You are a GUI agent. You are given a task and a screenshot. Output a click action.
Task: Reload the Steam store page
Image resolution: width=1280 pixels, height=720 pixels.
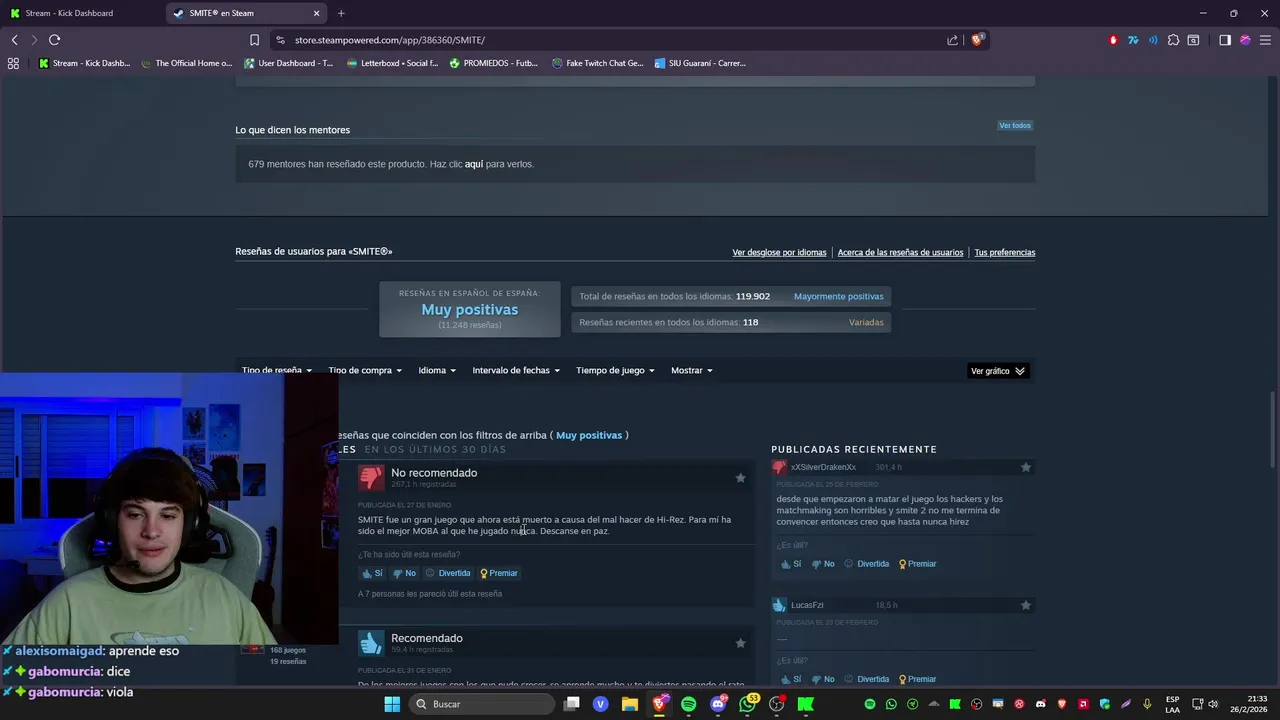click(x=54, y=40)
